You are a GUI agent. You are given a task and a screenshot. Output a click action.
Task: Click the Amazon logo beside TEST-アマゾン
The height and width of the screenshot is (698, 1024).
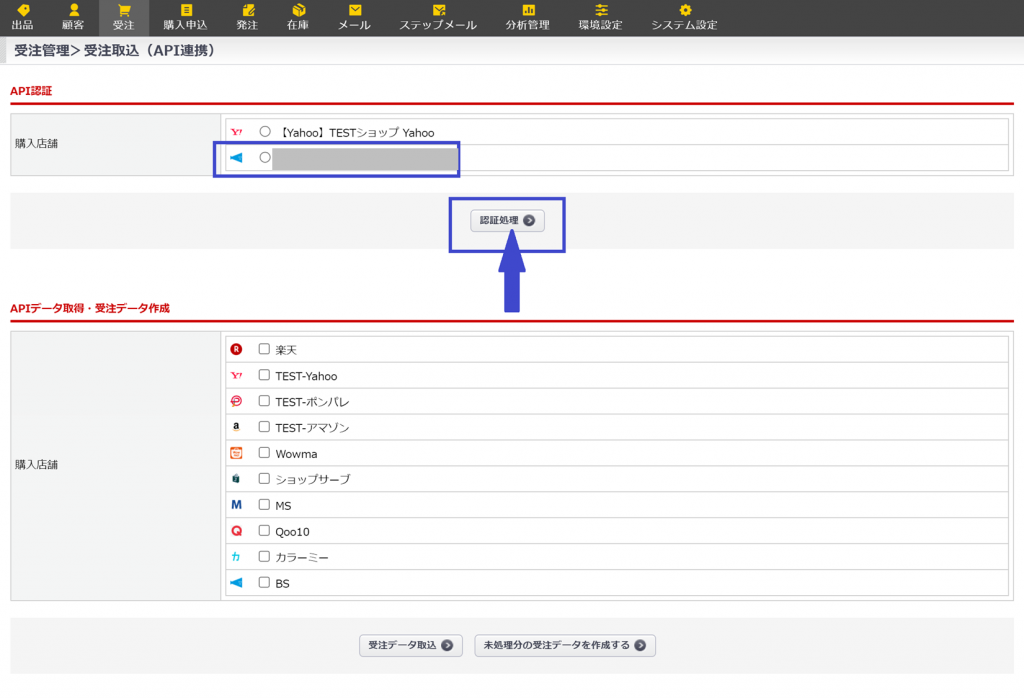[236, 426]
